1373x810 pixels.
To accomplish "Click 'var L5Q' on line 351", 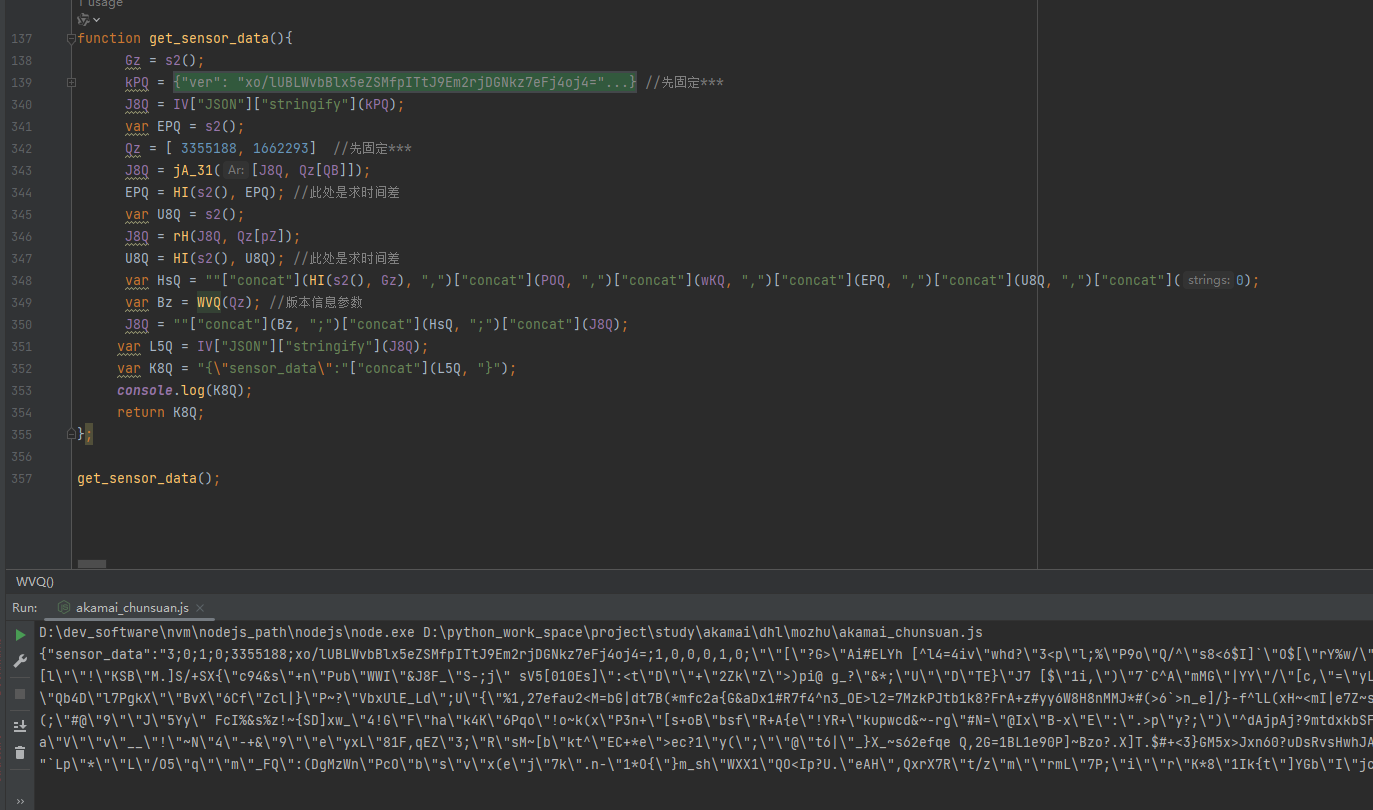I will [144, 347].
